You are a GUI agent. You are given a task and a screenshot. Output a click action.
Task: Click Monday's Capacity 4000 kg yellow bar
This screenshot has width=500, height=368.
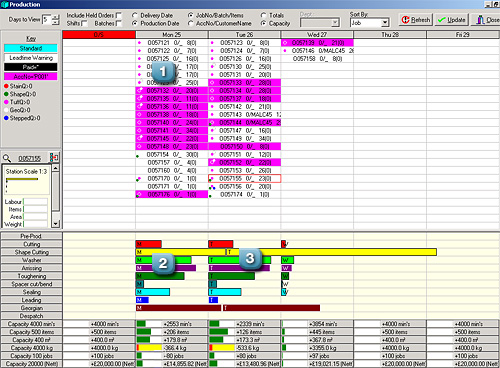(149, 348)
